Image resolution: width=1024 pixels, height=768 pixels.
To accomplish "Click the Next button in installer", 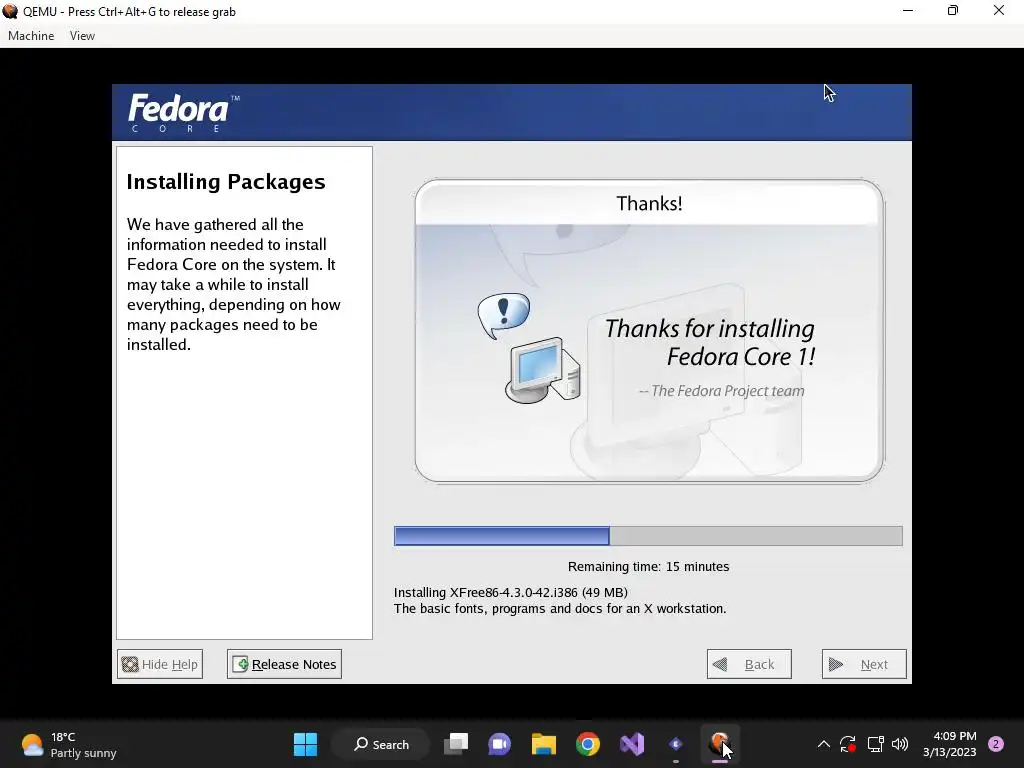I will (864, 664).
